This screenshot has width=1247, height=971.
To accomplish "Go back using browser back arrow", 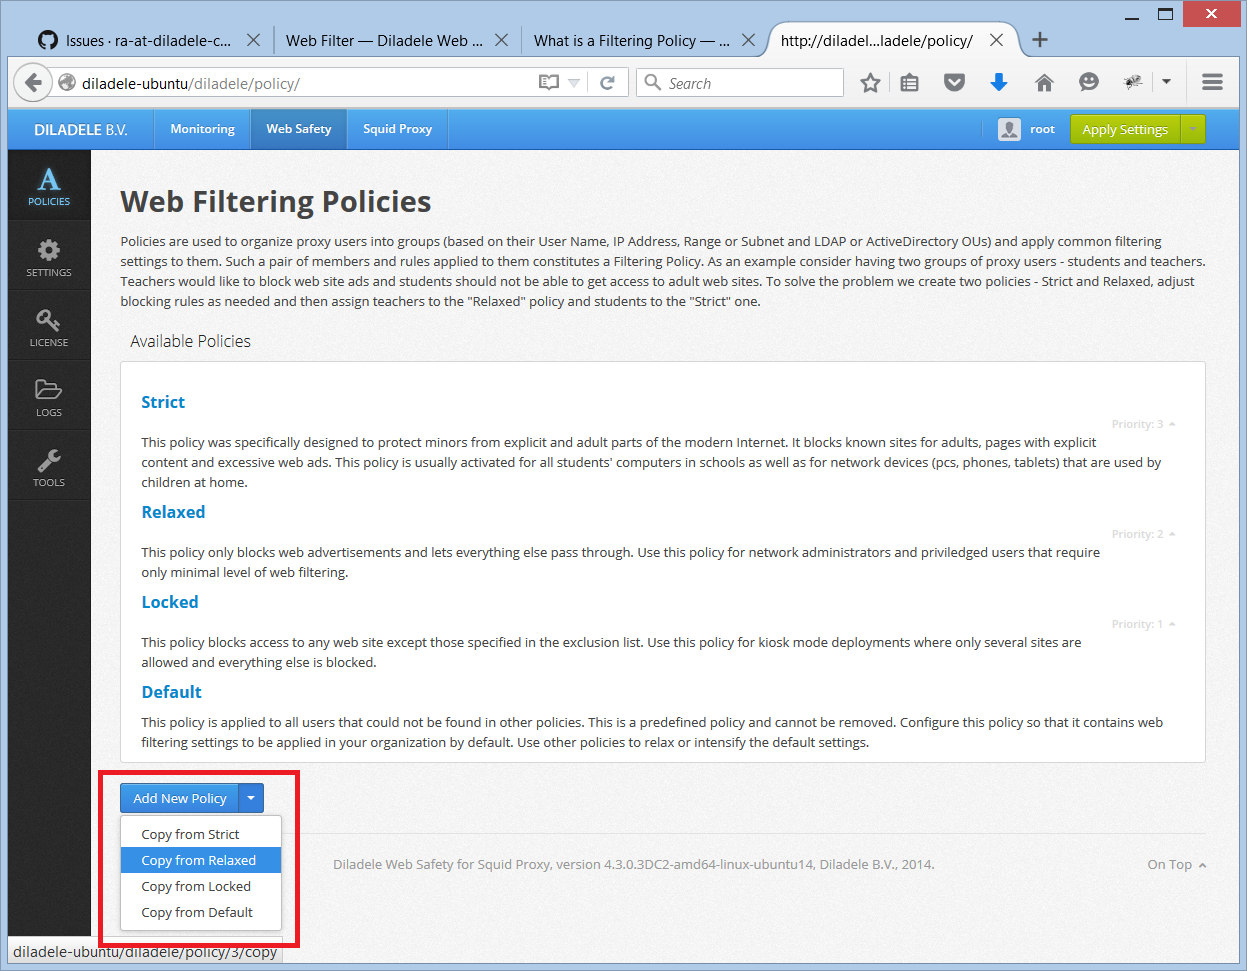I will point(33,83).
